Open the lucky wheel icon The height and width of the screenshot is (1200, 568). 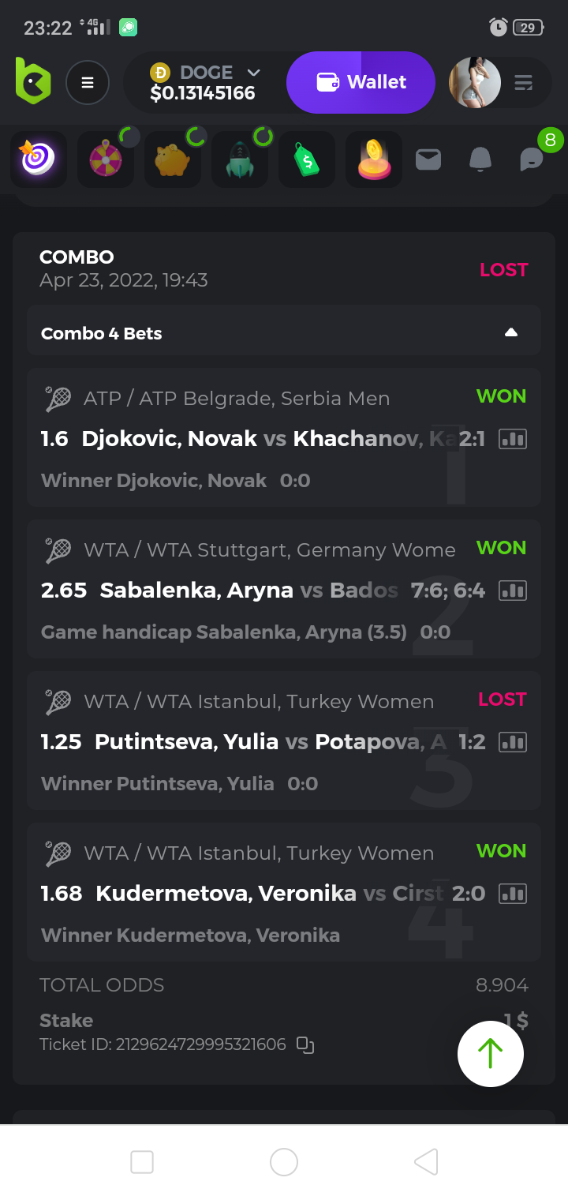[x=105, y=159]
